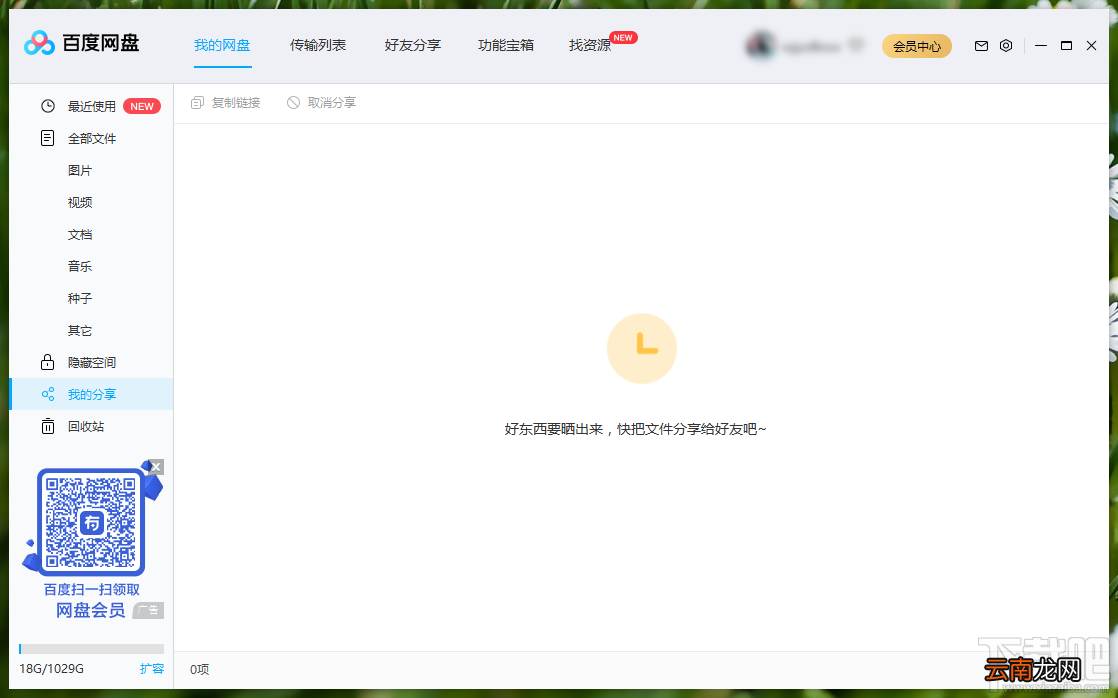This screenshot has width=1118, height=698.
Task: Minimize the Baidu Netdisk window
Action: tap(1041, 46)
